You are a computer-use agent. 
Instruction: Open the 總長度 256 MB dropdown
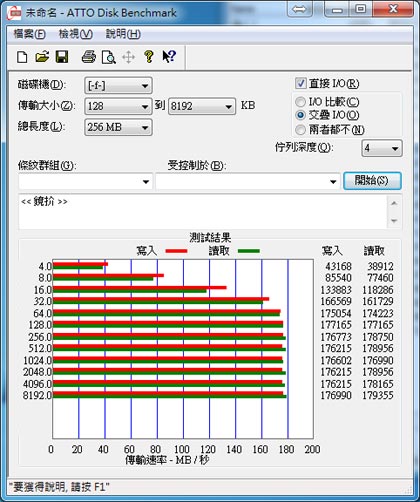click(x=118, y=127)
